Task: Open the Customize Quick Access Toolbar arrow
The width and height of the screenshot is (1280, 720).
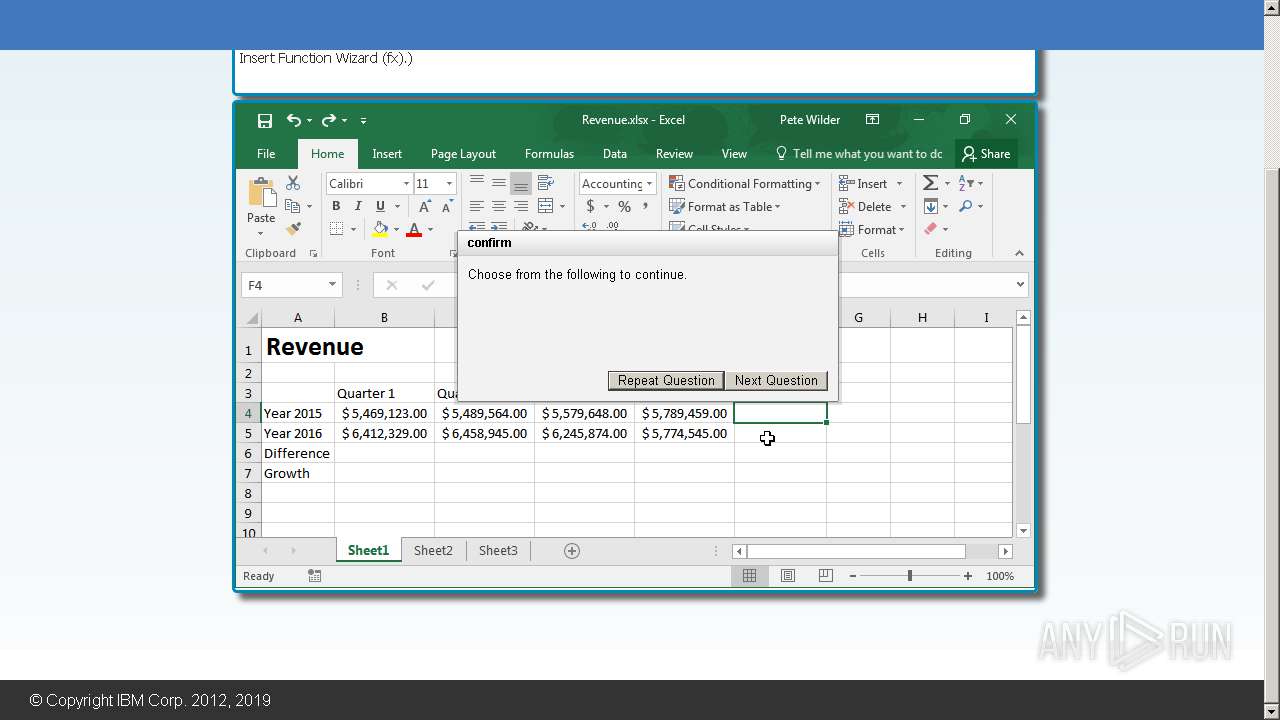Action: pos(363,121)
